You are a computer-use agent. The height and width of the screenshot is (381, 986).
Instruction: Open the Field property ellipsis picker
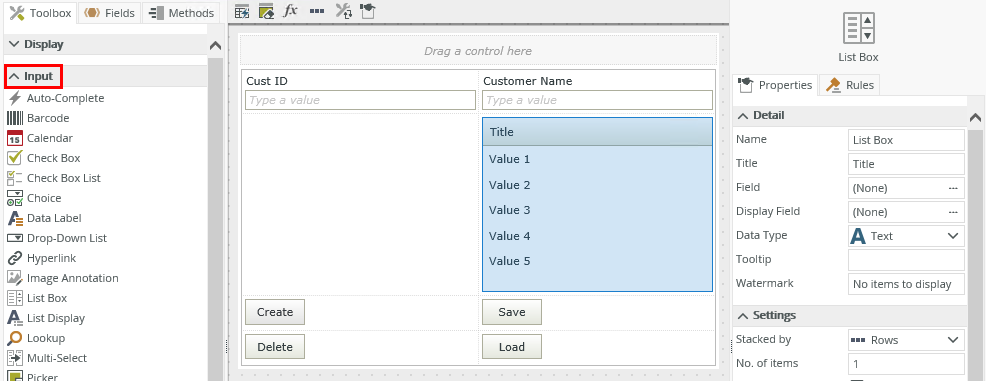[x=953, y=188]
